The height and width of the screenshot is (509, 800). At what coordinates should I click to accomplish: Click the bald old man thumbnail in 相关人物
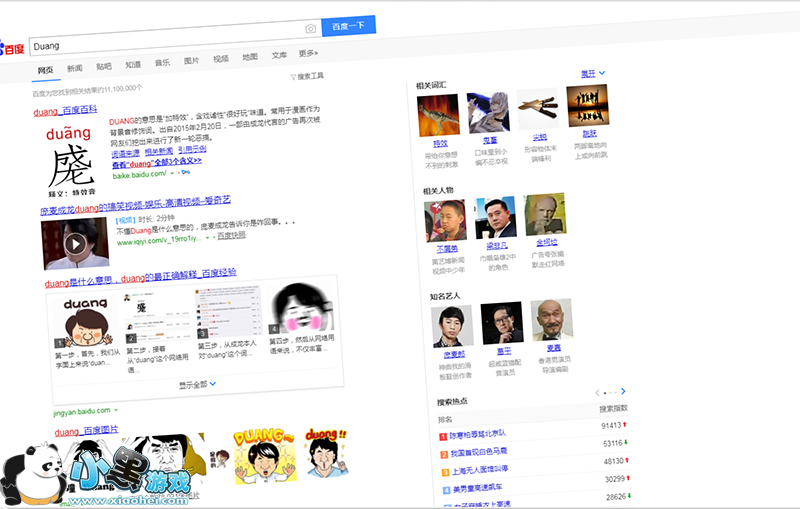545,214
